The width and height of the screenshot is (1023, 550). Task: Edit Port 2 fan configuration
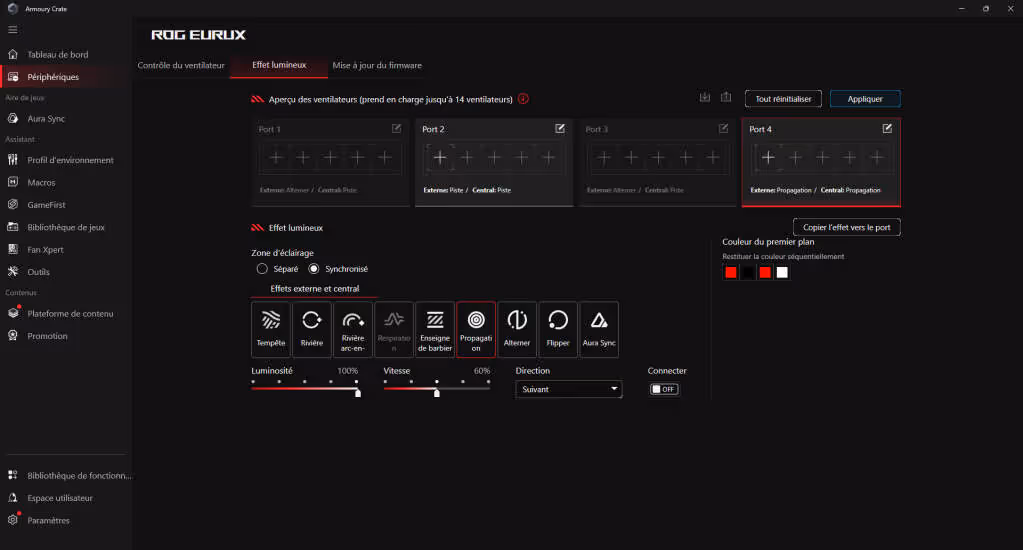pos(560,129)
